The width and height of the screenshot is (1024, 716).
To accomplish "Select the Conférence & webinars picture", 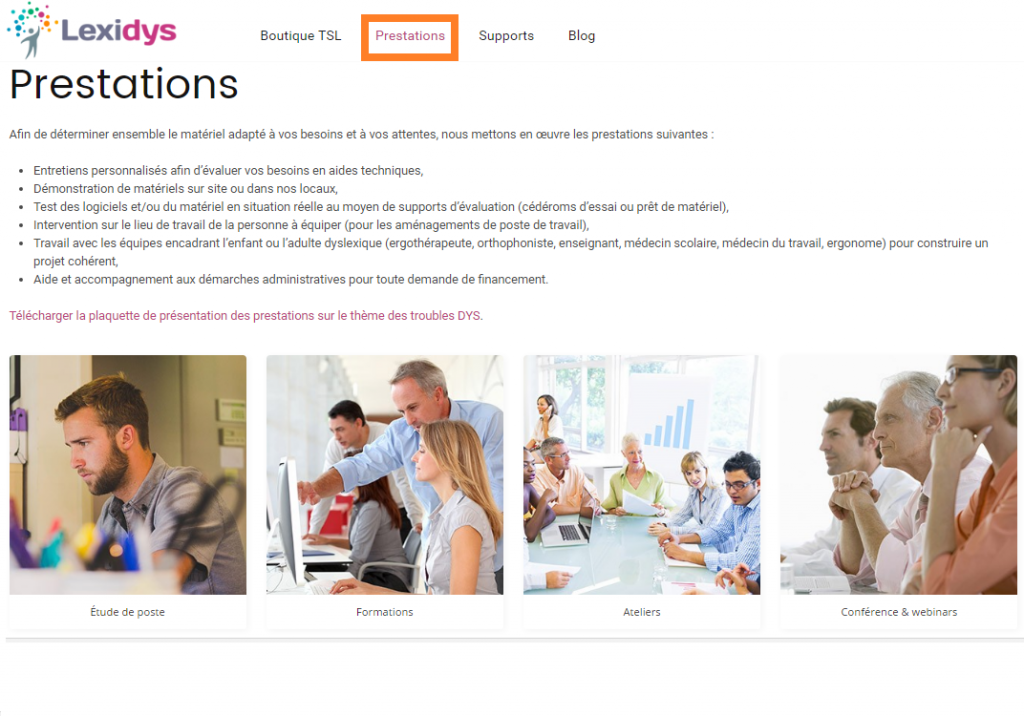I will click(899, 475).
